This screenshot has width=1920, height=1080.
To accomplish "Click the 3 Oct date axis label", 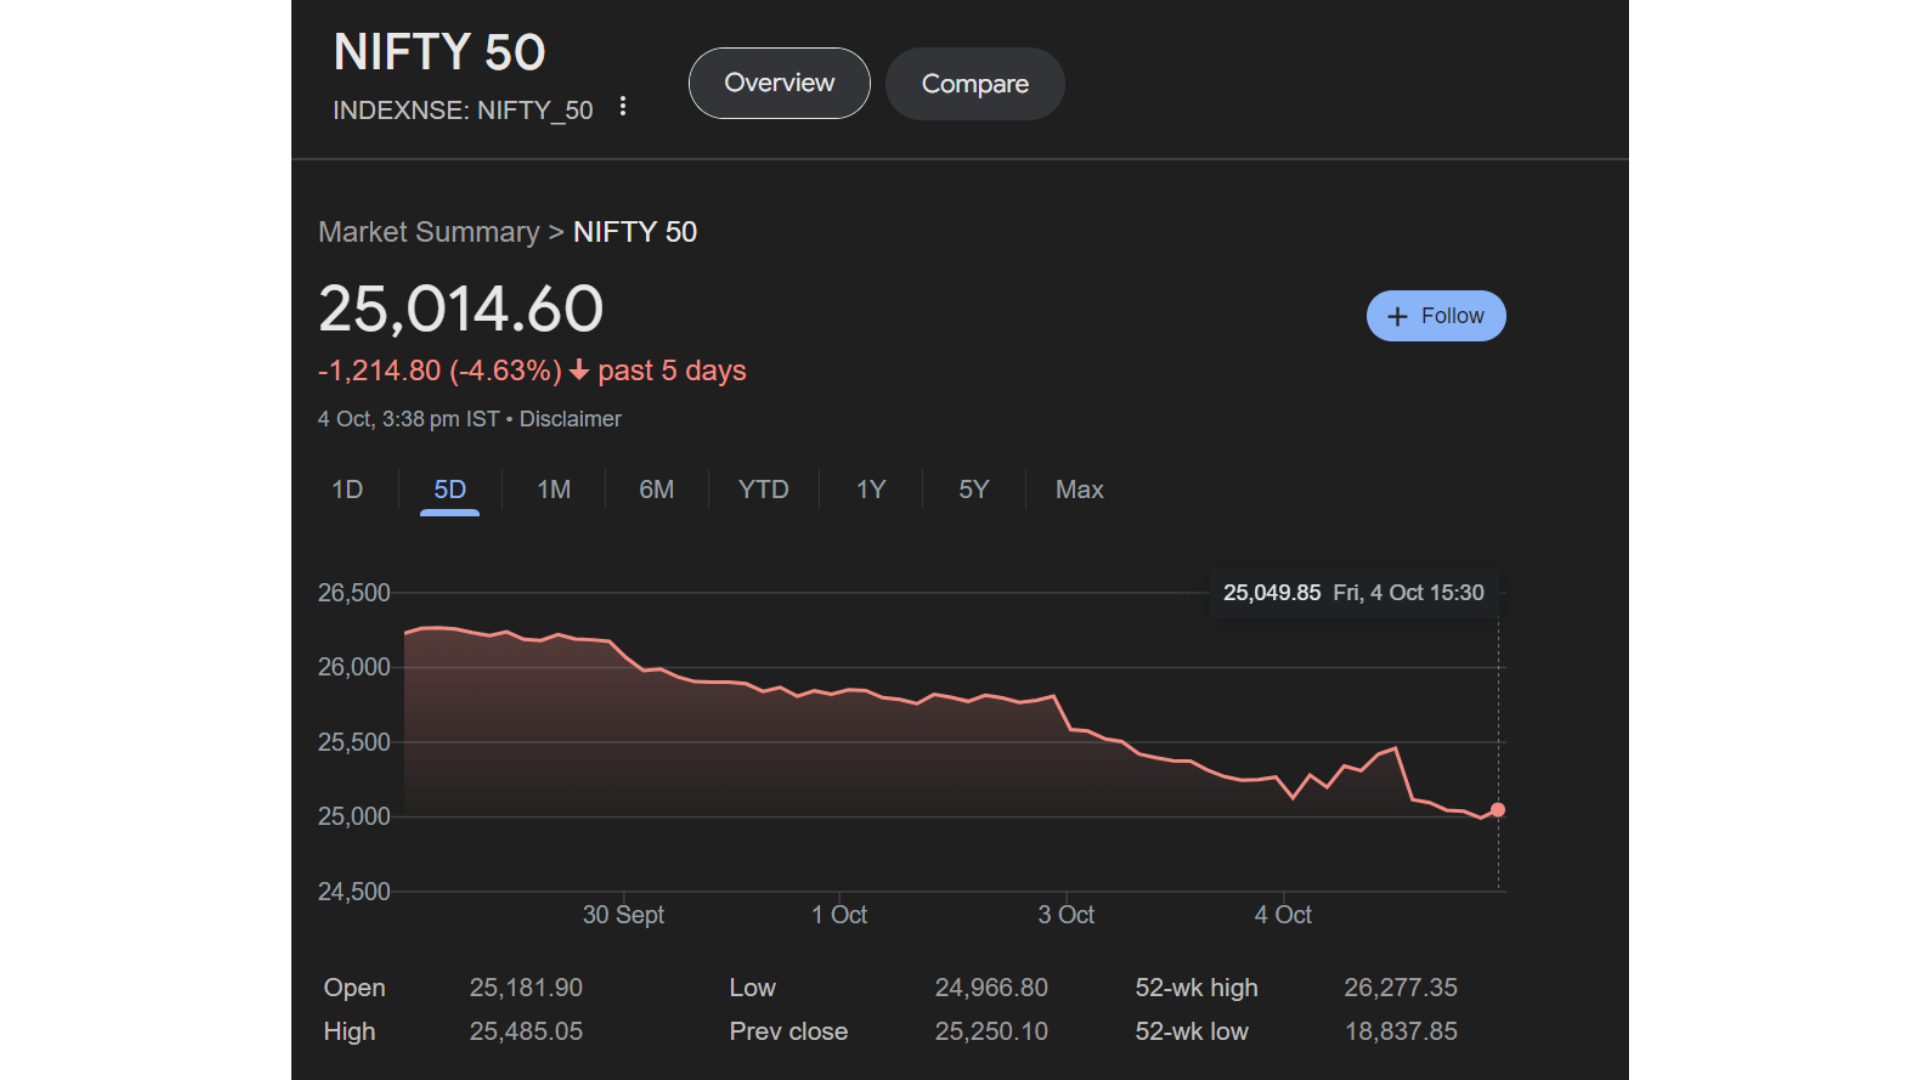I will [1066, 915].
